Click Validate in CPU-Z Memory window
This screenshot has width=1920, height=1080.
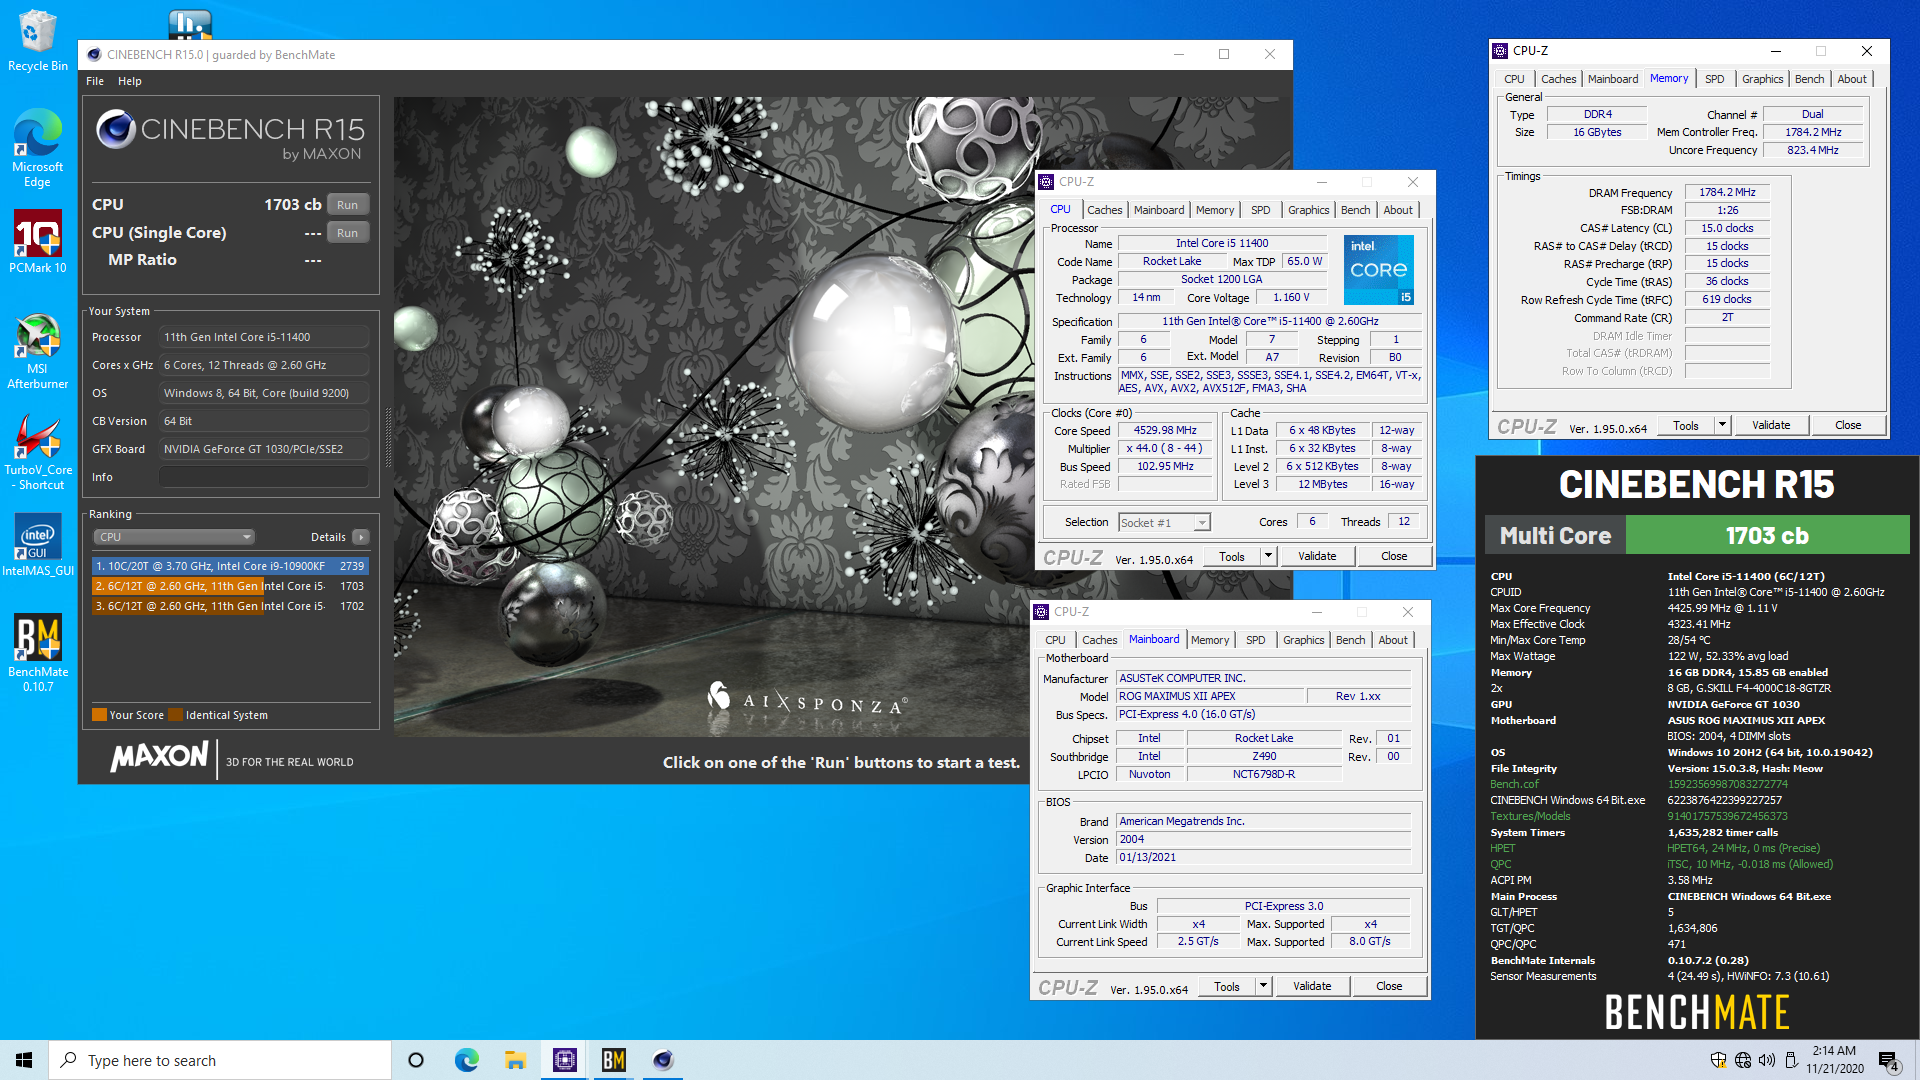1771,425
